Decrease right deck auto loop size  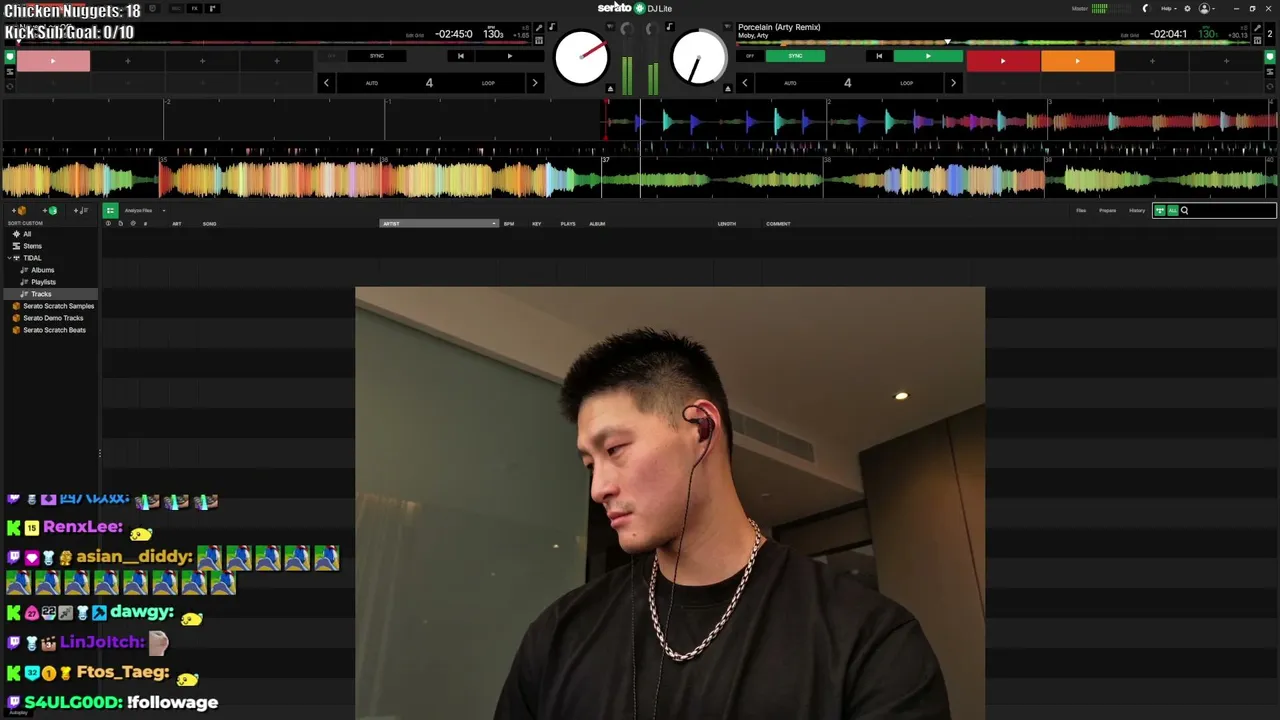coord(745,83)
